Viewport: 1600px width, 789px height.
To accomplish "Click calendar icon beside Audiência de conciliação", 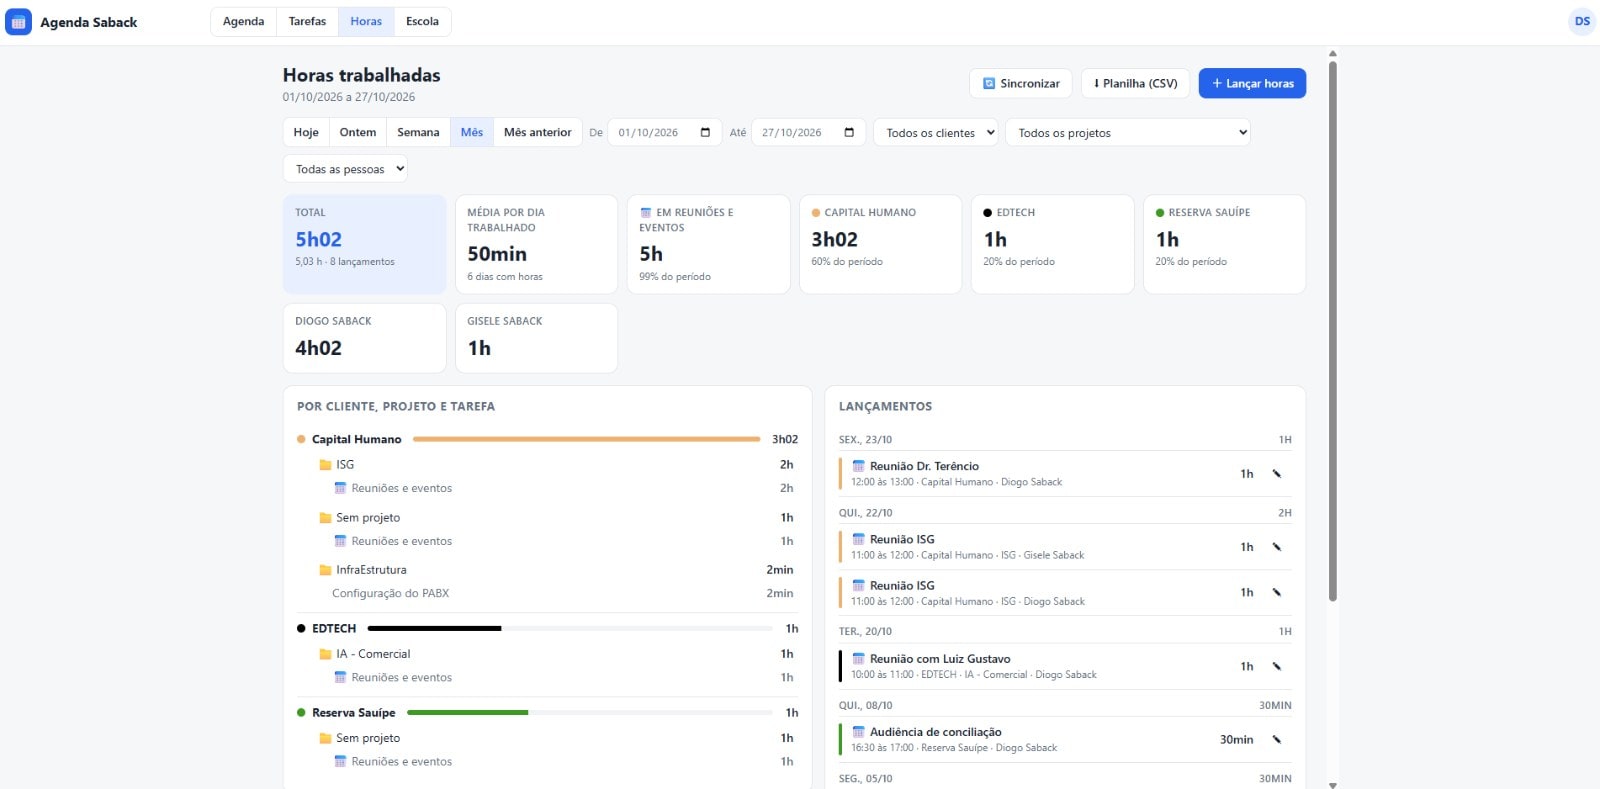I will coord(858,732).
